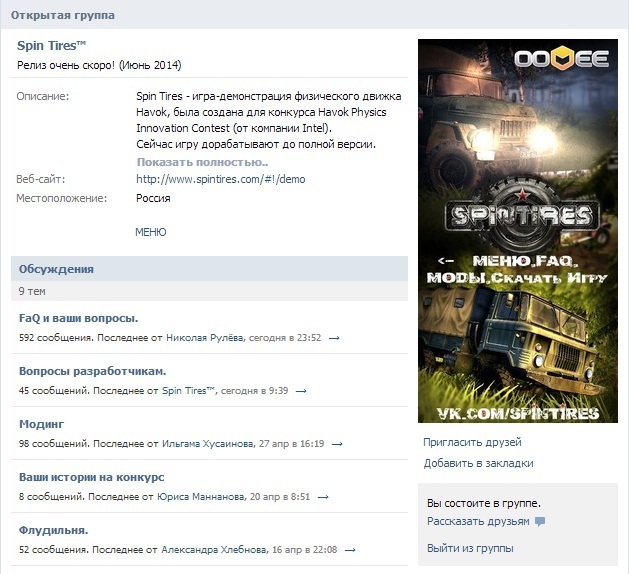Click arrow icon in Модинг topic row
Screen dimensions: 629x574
pos(337,444)
